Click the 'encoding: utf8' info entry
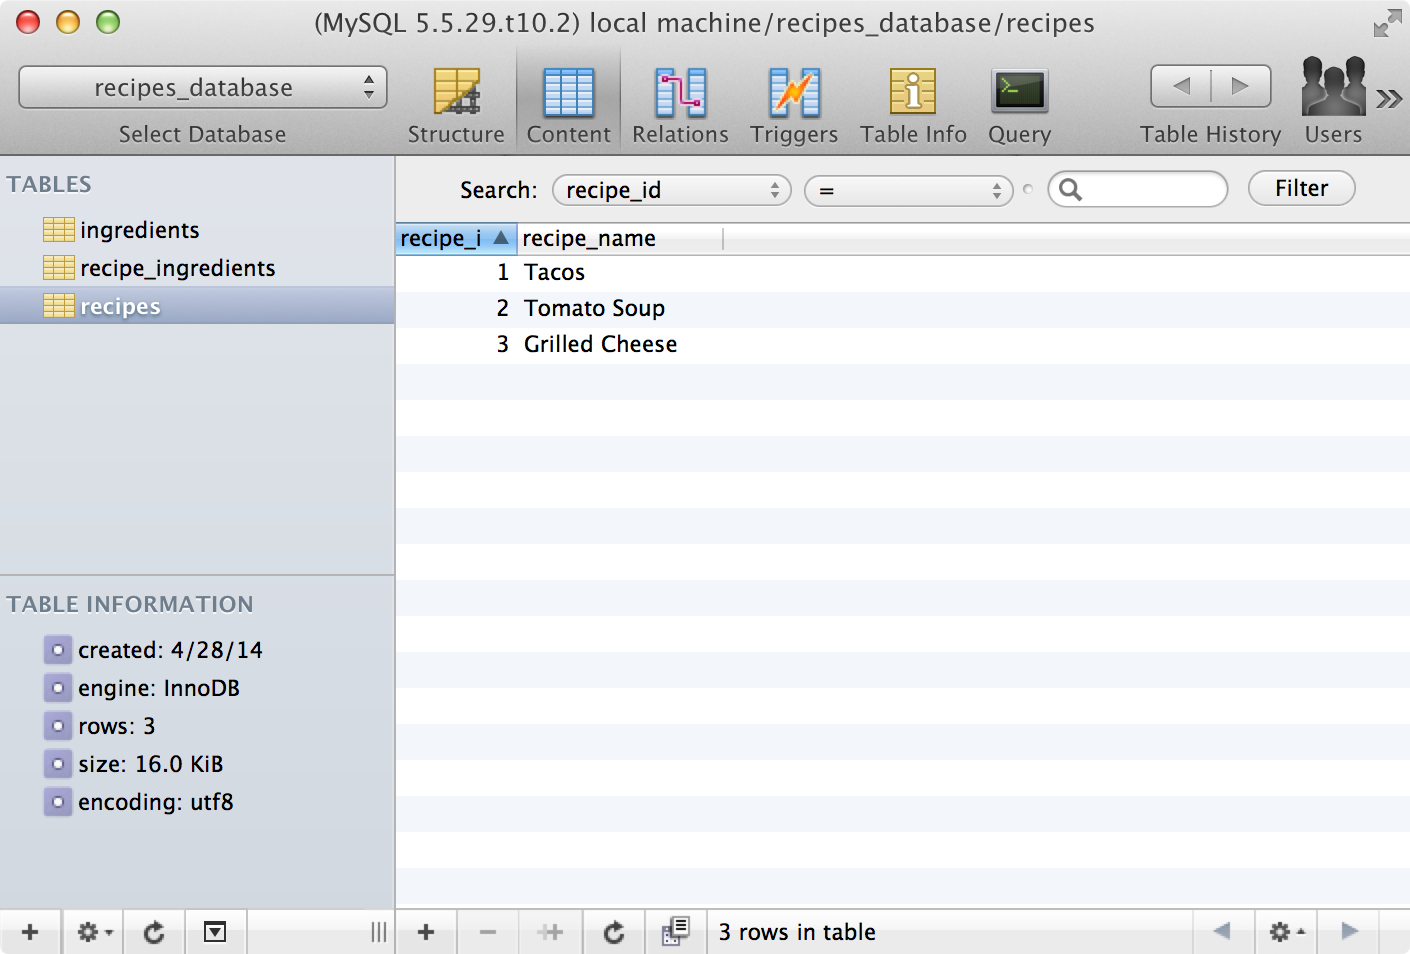This screenshot has height=954, width=1410. click(x=156, y=802)
